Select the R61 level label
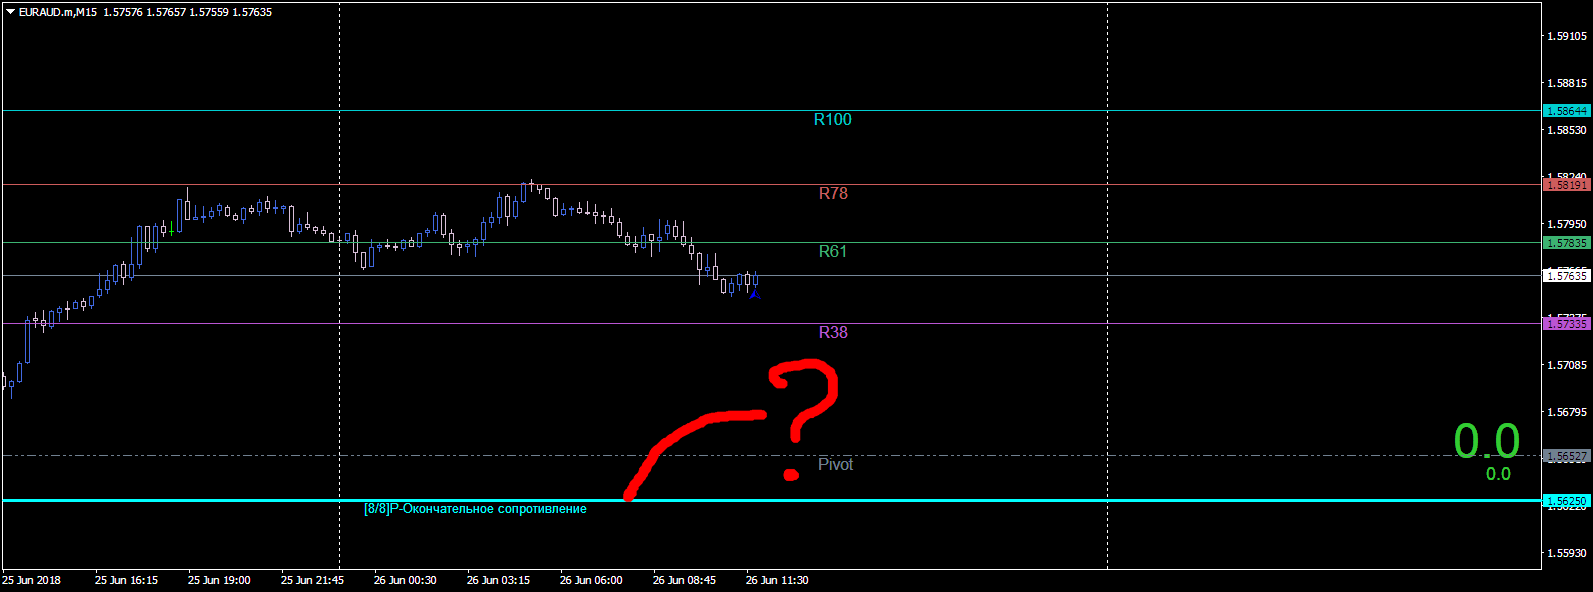Screen dimensions: 1593x592 click(x=833, y=252)
